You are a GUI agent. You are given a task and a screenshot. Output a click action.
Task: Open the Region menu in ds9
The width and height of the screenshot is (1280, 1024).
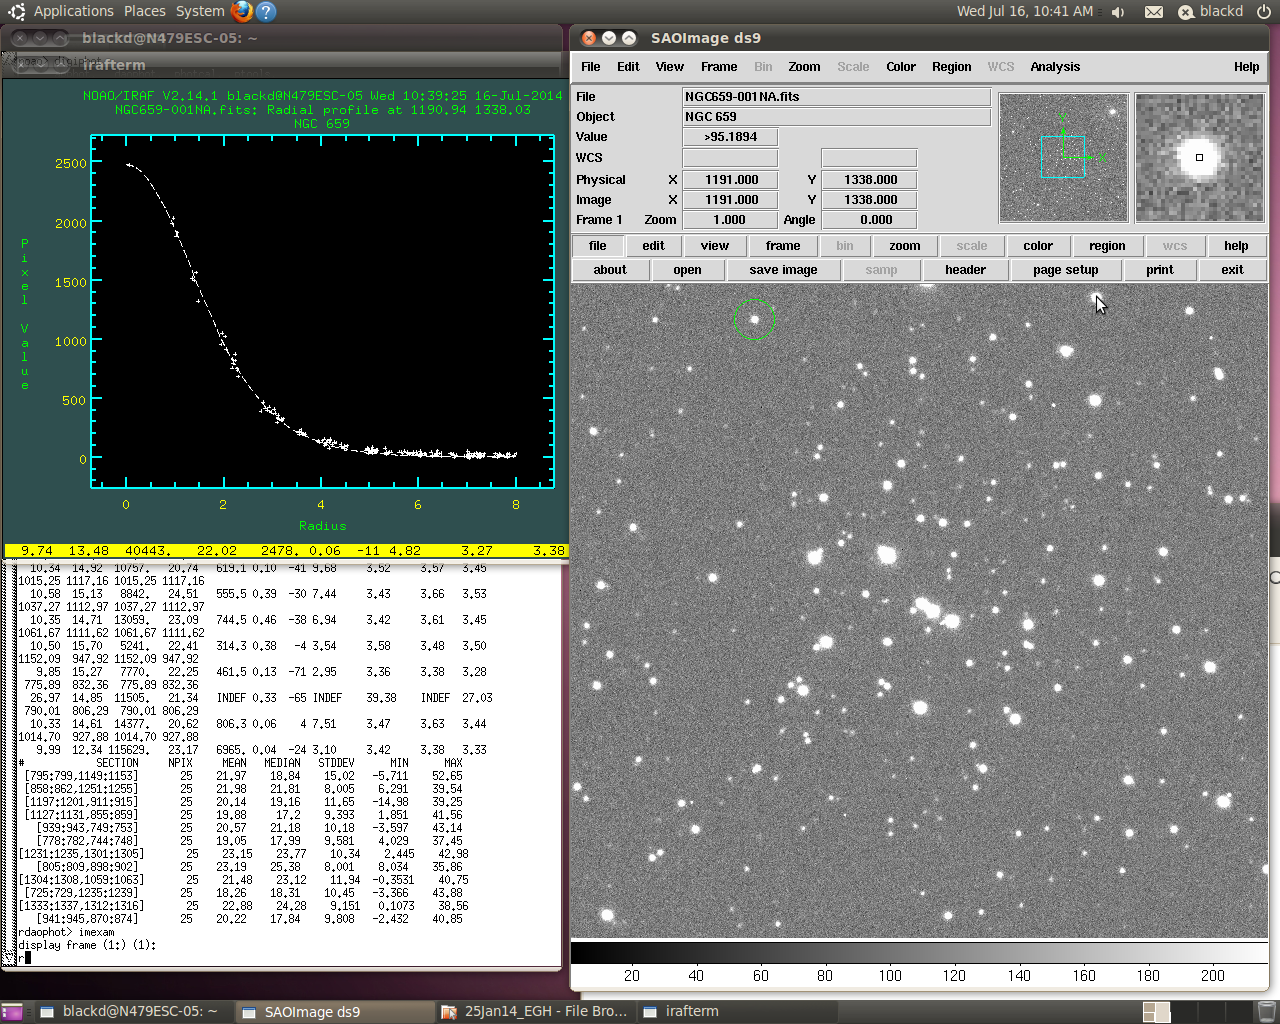[x=951, y=67]
